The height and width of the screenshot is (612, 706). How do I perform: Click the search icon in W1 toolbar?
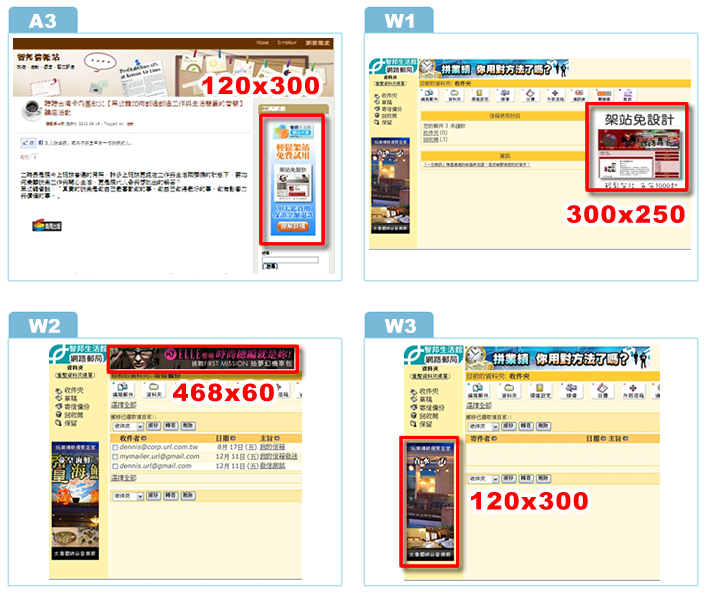505,95
